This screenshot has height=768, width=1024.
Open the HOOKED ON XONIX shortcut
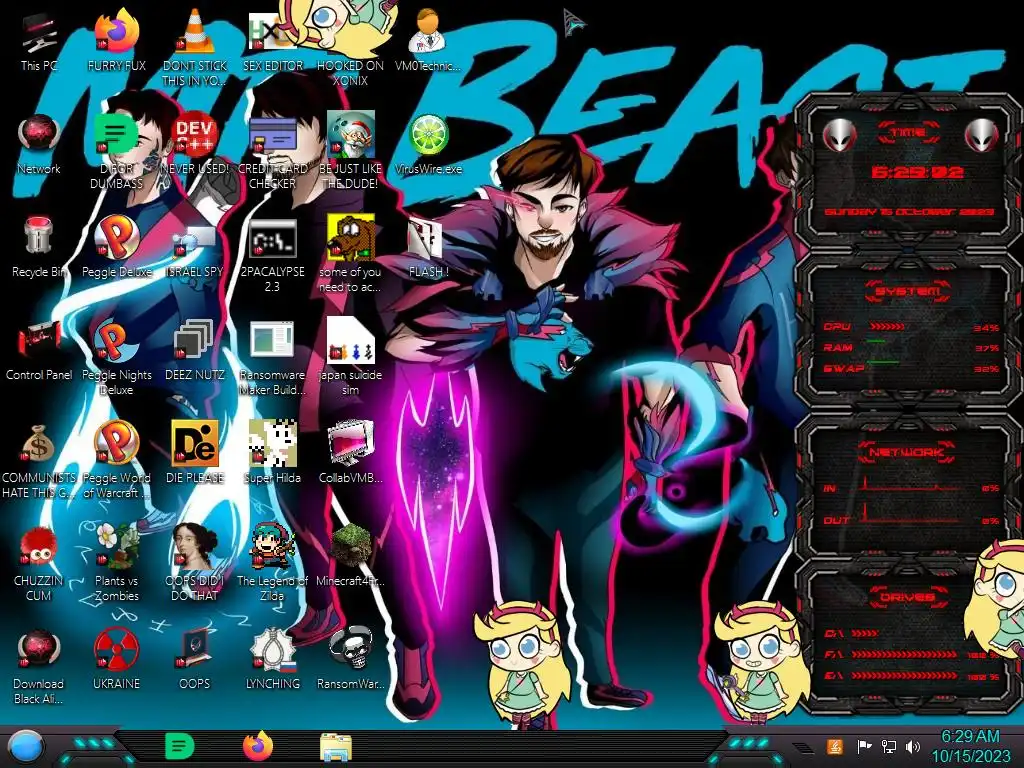350,47
